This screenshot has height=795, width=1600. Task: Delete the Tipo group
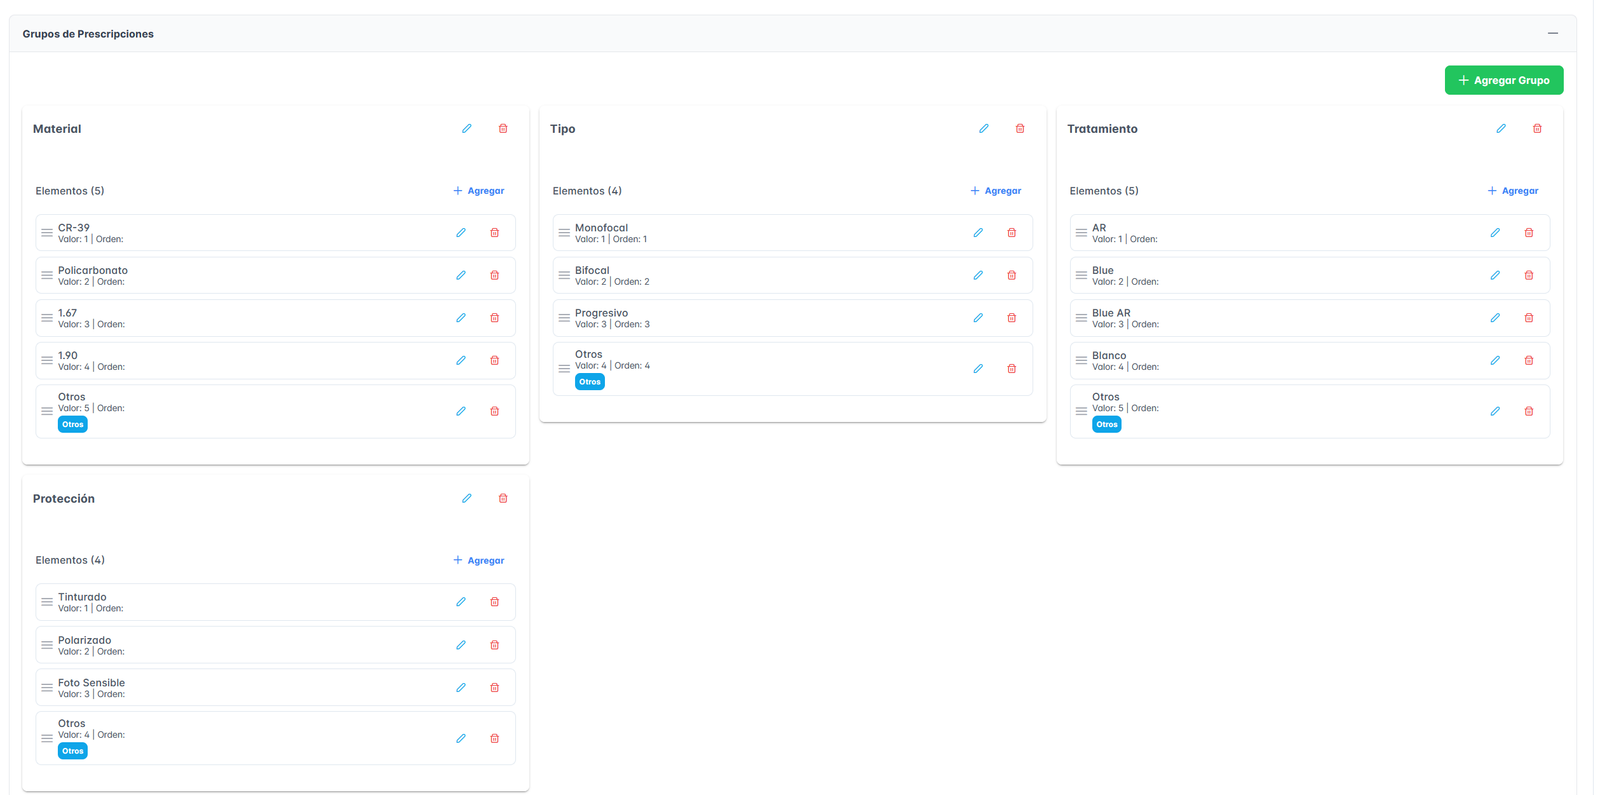point(1020,129)
